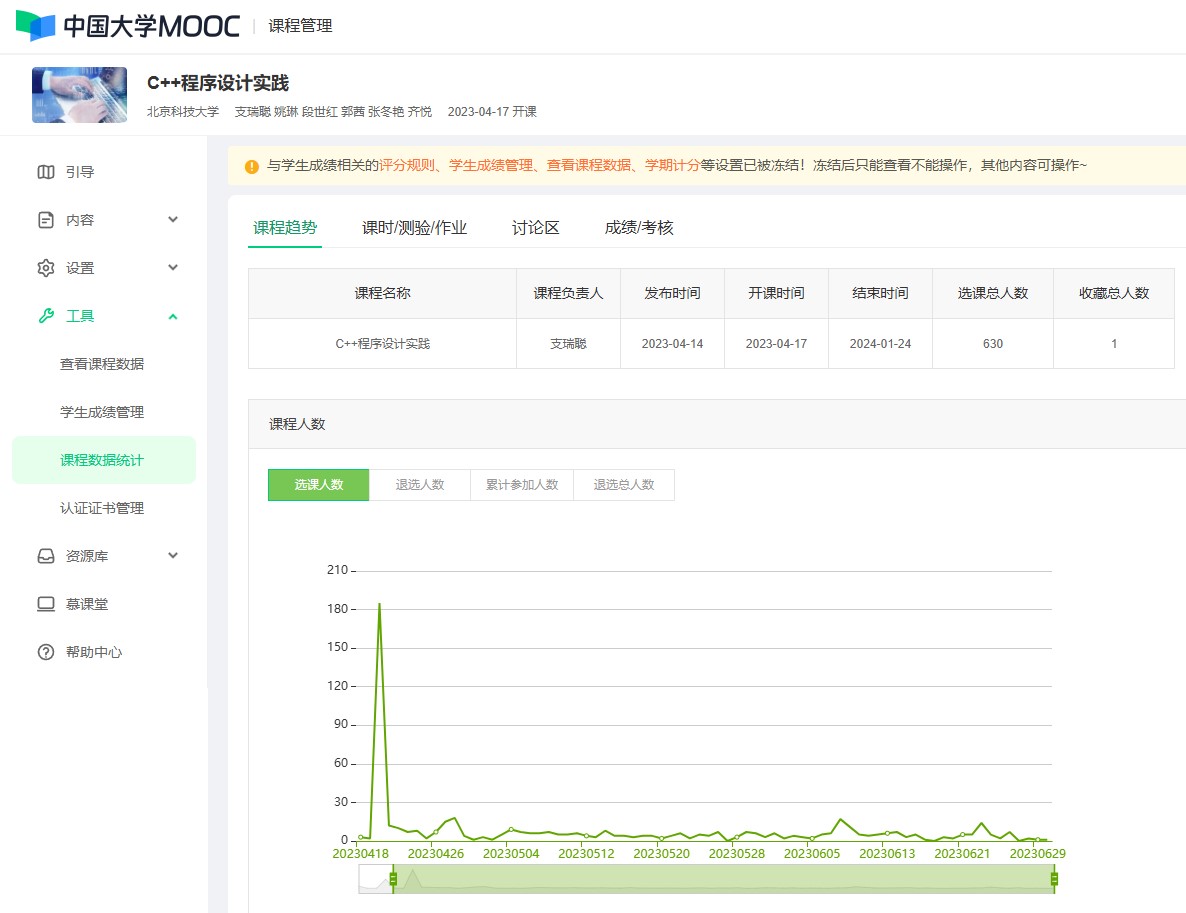The width and height of the screenshot is (1186, 913).
Task: Expand the 设置 menu chevron
Action: click(173, 268)
